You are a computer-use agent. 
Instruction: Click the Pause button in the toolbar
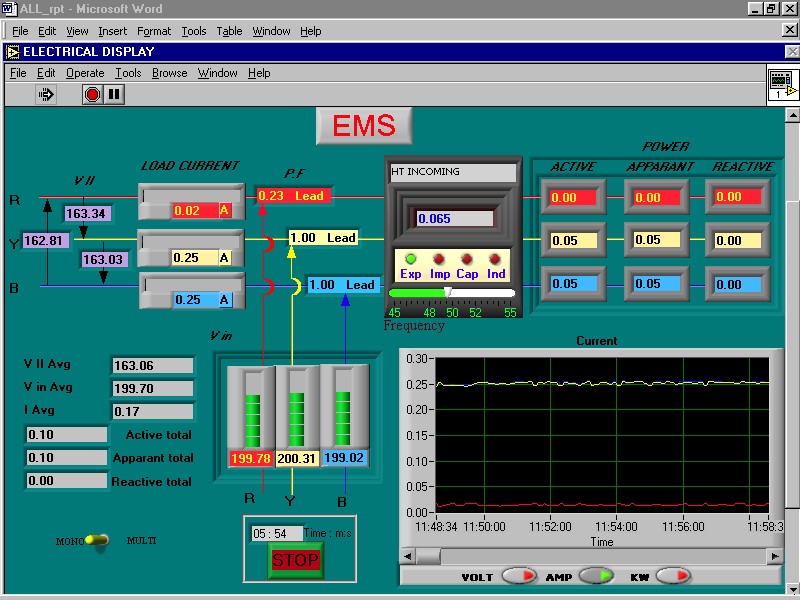point(114,94)
